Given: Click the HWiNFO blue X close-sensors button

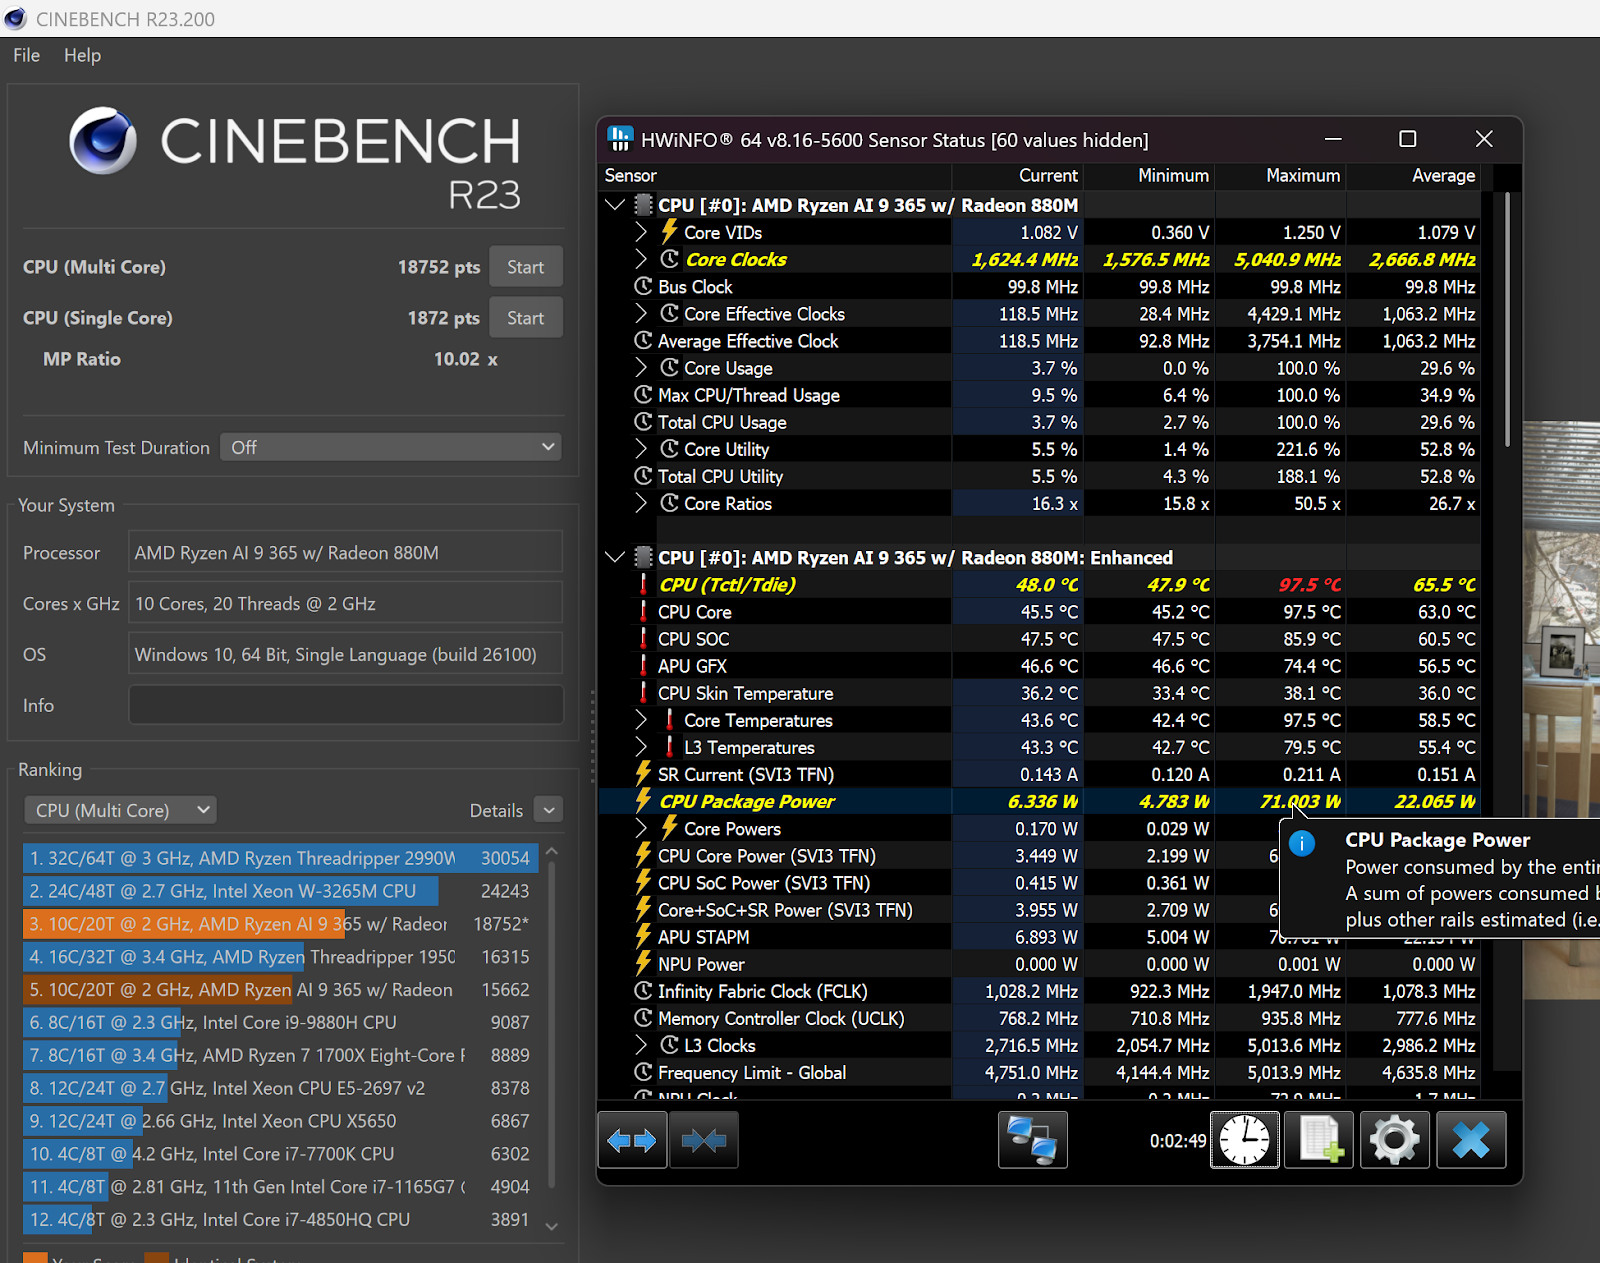Looking at the screenshot, I should (1471, 1140).
